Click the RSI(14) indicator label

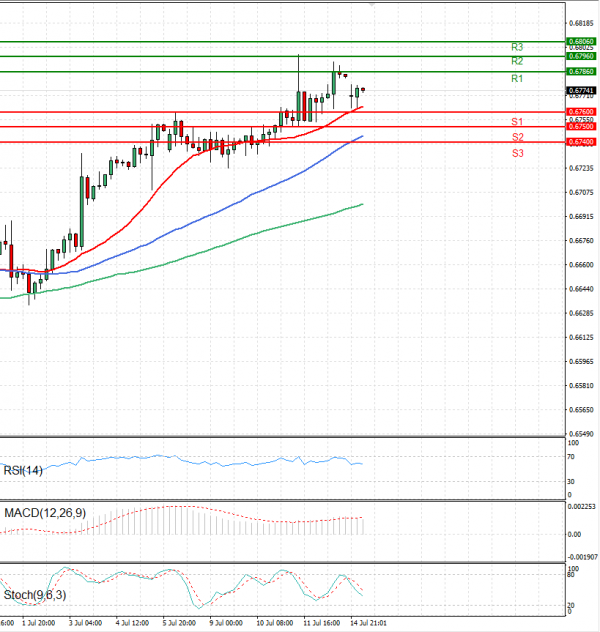tap(23, 470)
